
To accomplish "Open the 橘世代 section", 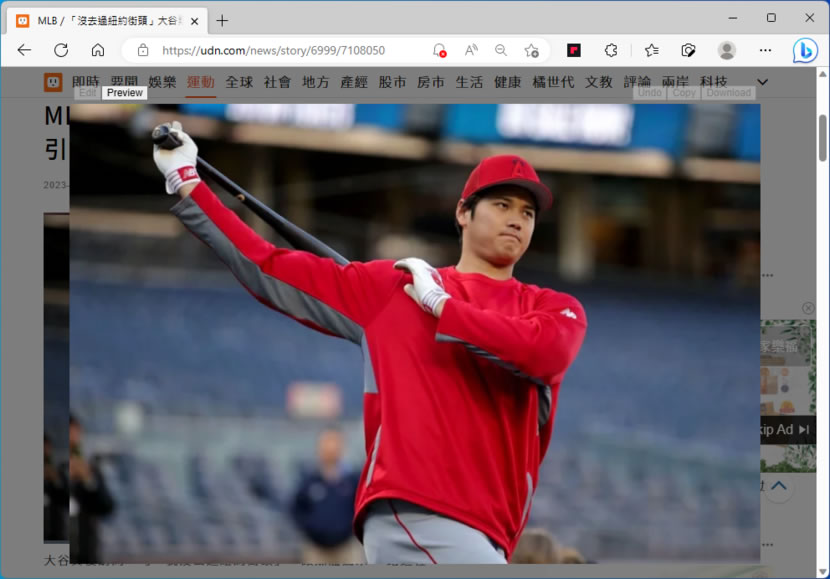I will click(x=553, y=82).
